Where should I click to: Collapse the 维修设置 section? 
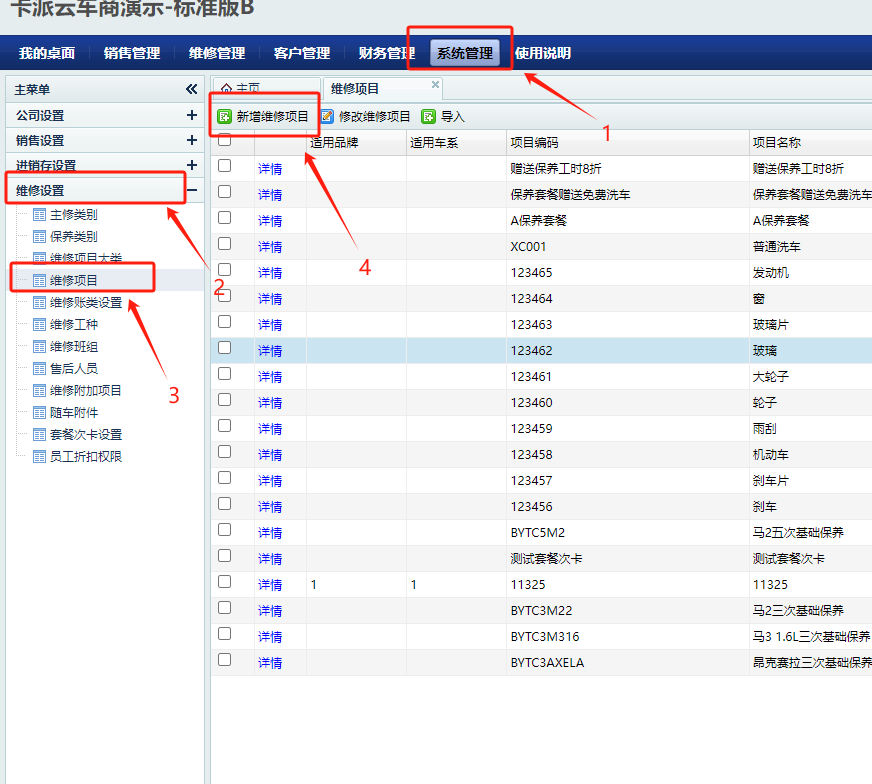click(x=191, y=190)
